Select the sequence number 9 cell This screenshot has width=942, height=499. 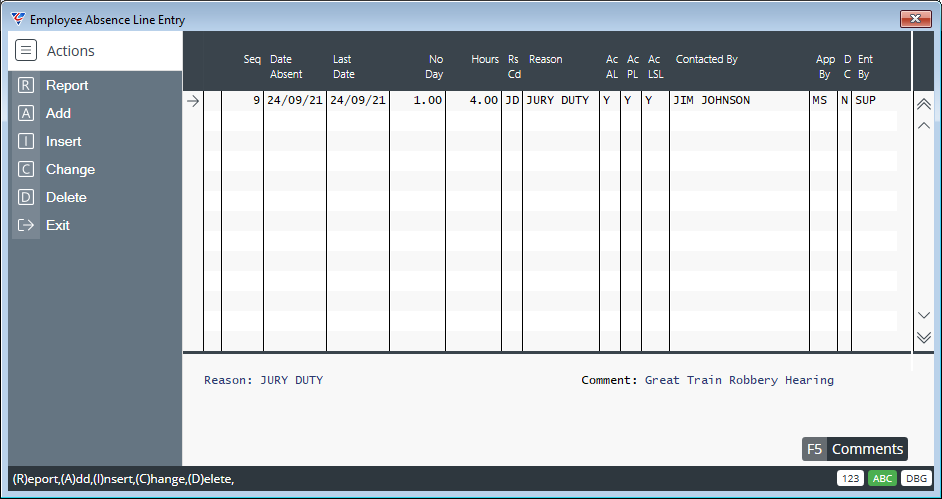[x=243, y=101]
